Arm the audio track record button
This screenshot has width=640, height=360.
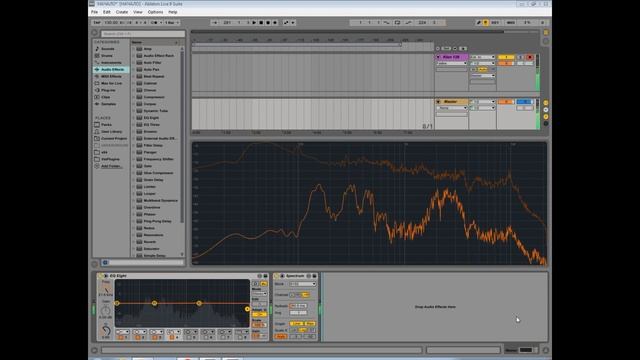click(530, 58)
